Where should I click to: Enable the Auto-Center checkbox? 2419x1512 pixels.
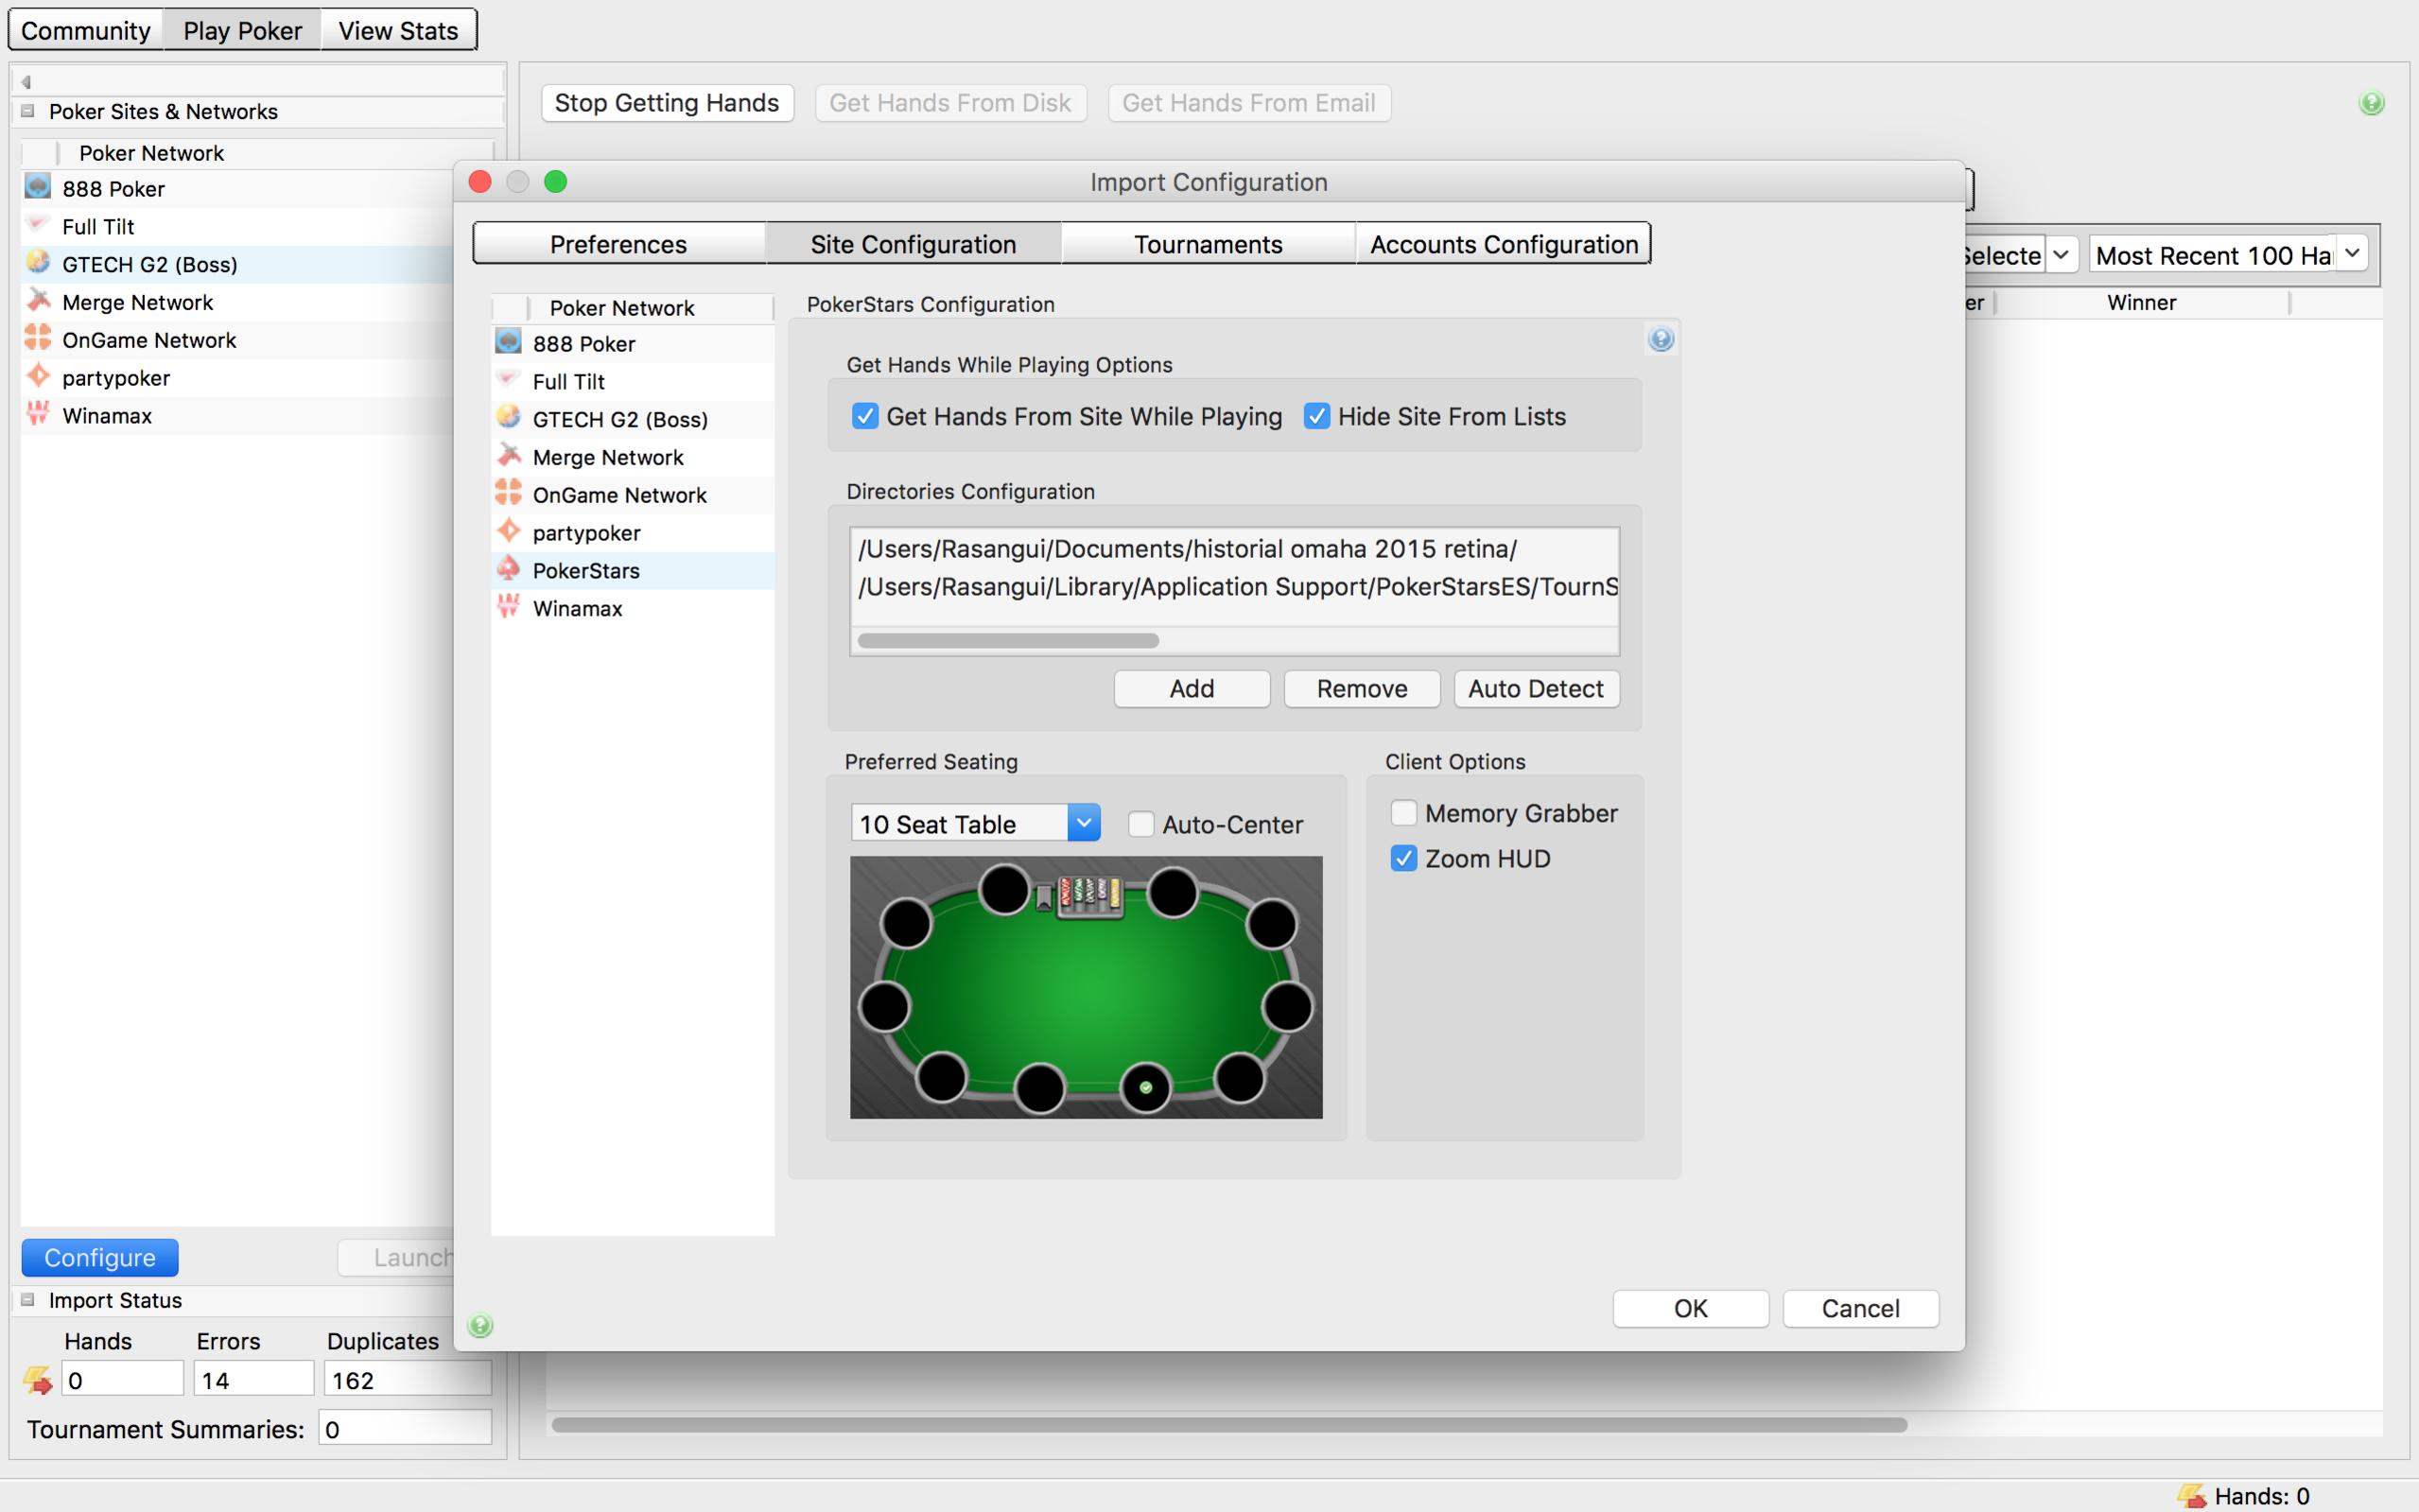tap(1141, 824)
